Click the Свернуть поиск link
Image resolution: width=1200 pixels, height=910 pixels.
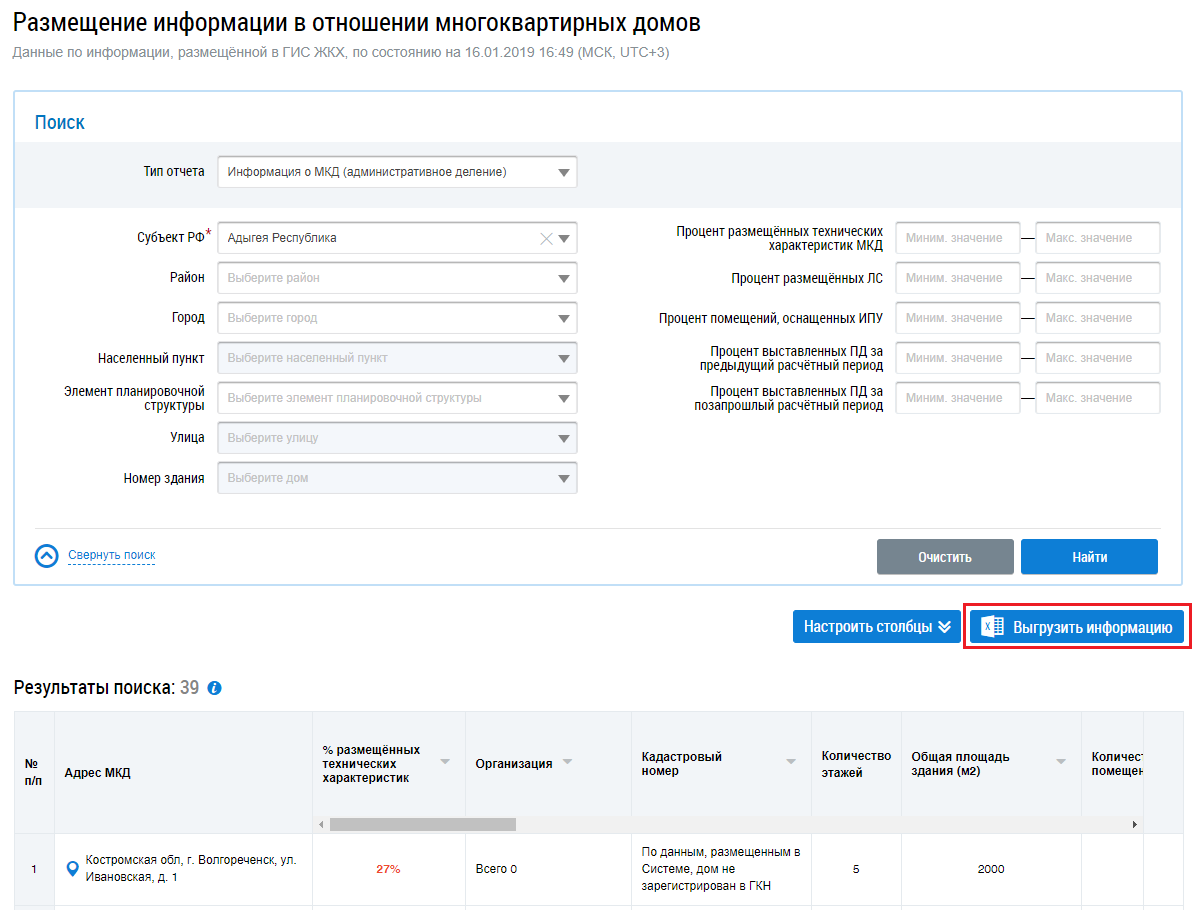point(112,555)
